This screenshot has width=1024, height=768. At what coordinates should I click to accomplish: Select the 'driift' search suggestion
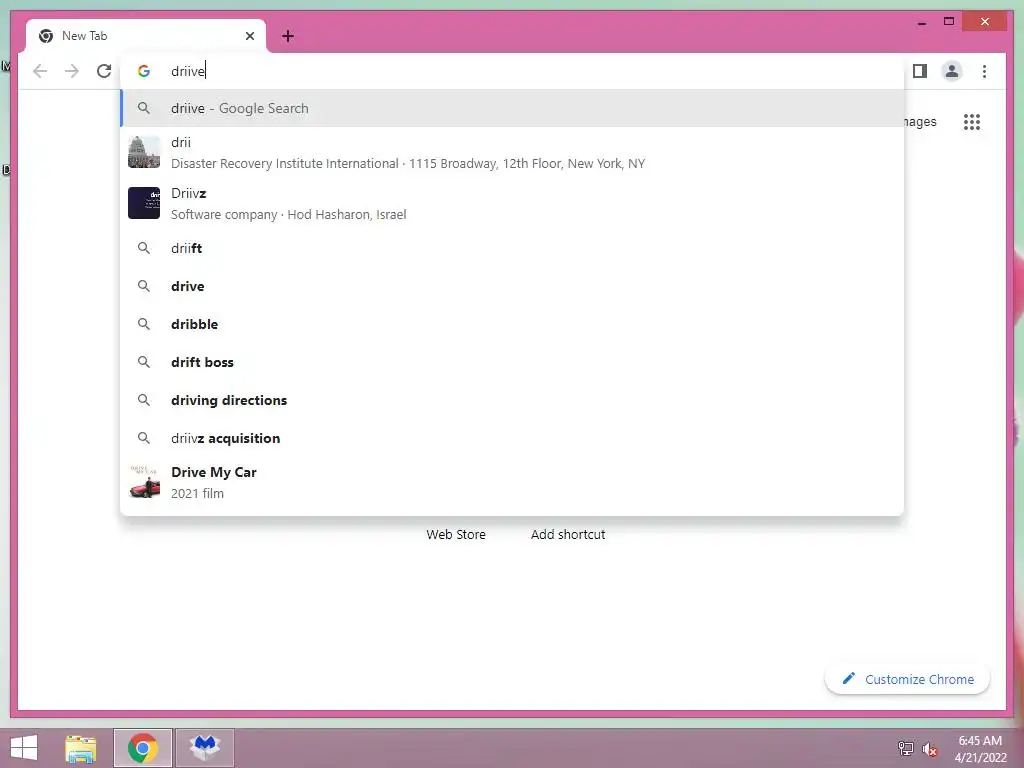[x=512, y=248]
